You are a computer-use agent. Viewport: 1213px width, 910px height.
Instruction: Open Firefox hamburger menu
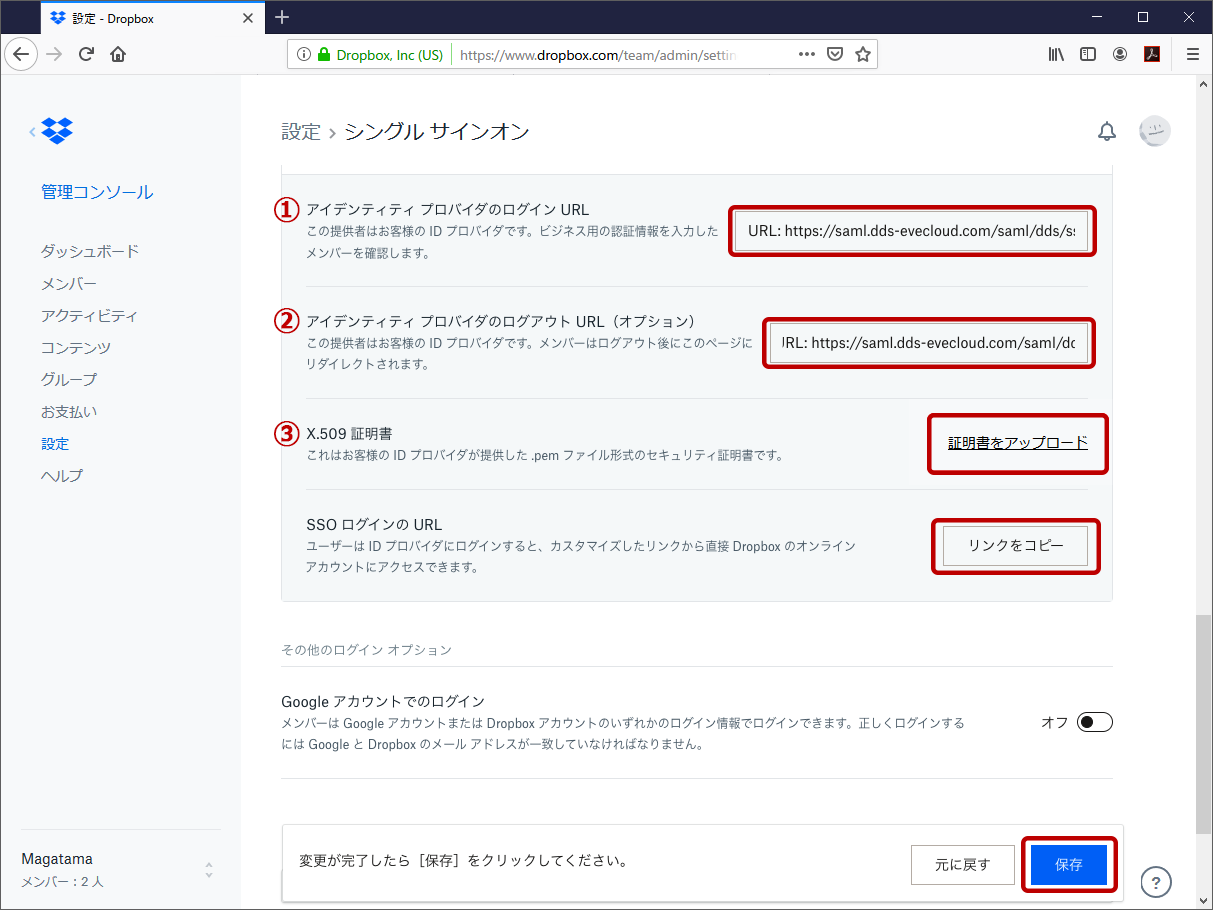1192,55
